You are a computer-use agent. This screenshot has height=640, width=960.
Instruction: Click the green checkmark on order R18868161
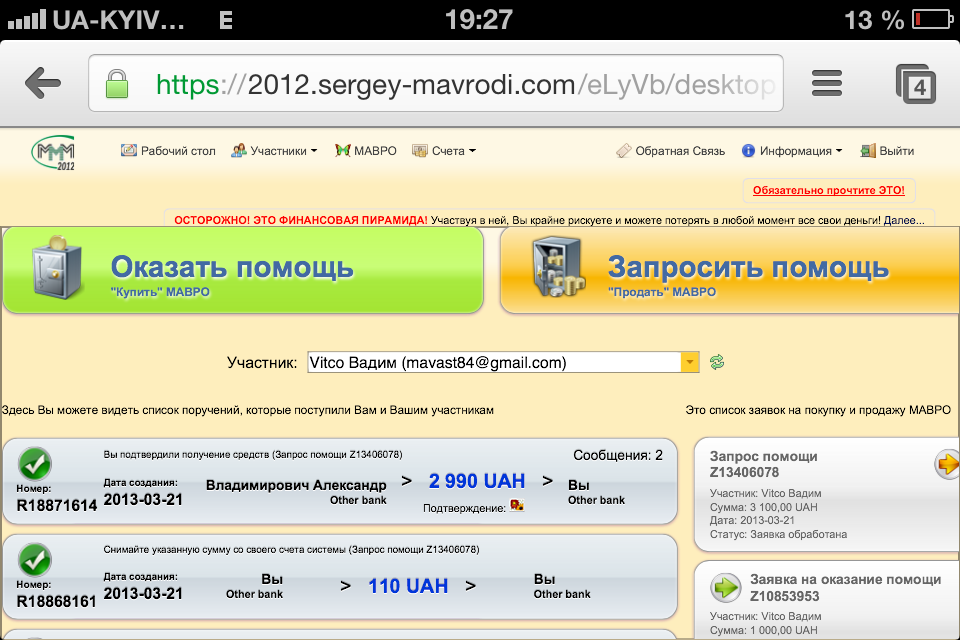coord(35,560)
